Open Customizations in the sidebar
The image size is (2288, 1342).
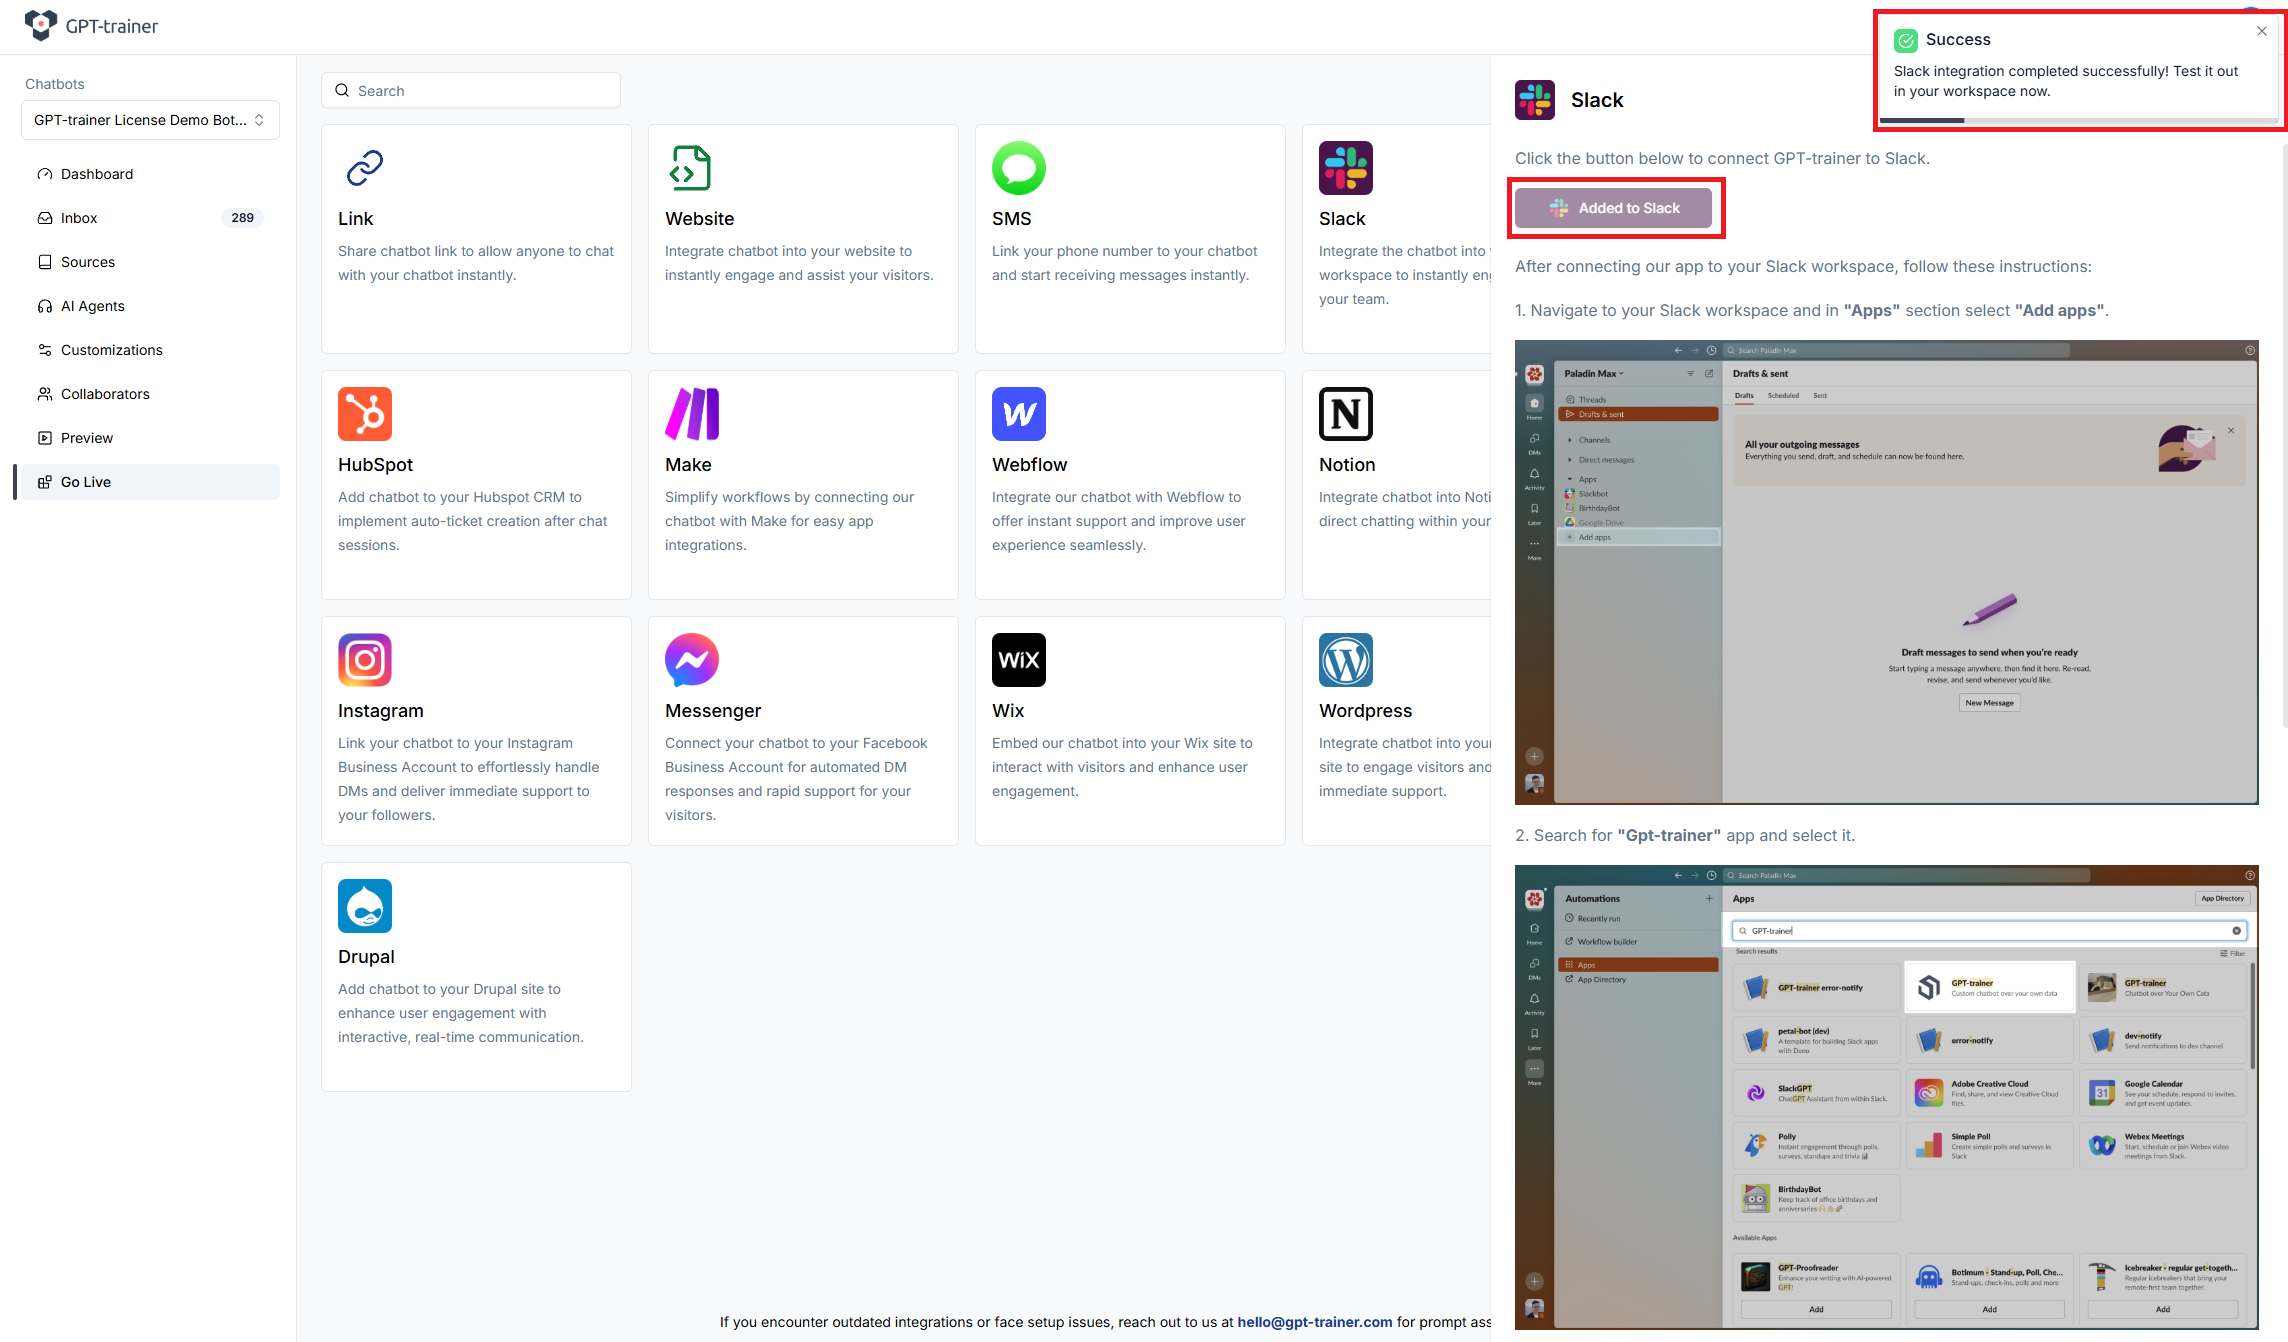(111, 350)
